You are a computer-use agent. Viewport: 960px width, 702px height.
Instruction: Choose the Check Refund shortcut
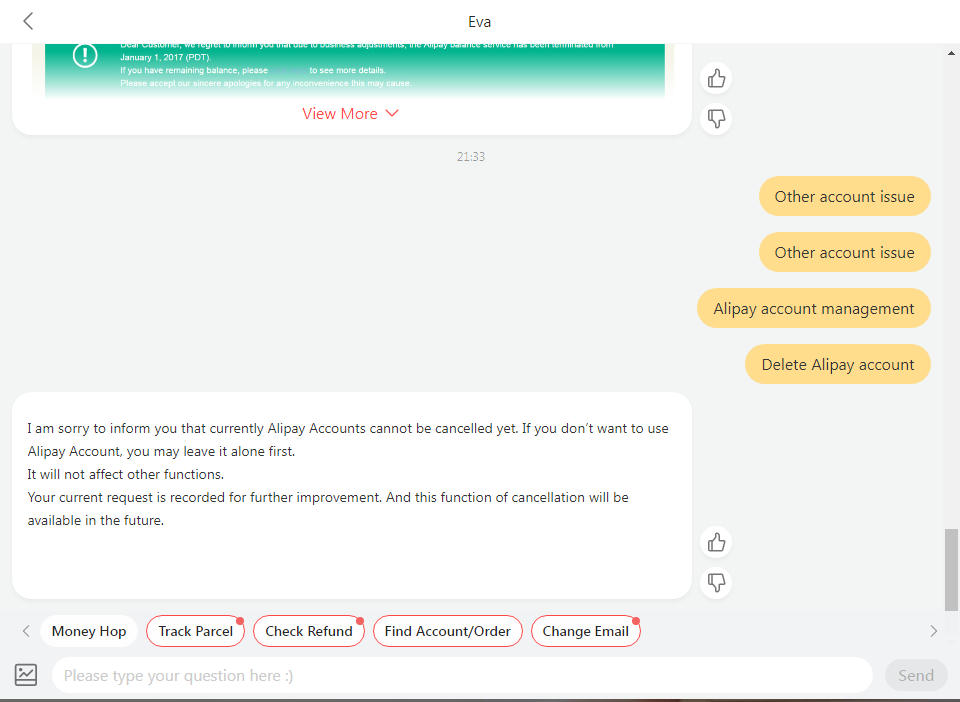pos(309,631)
